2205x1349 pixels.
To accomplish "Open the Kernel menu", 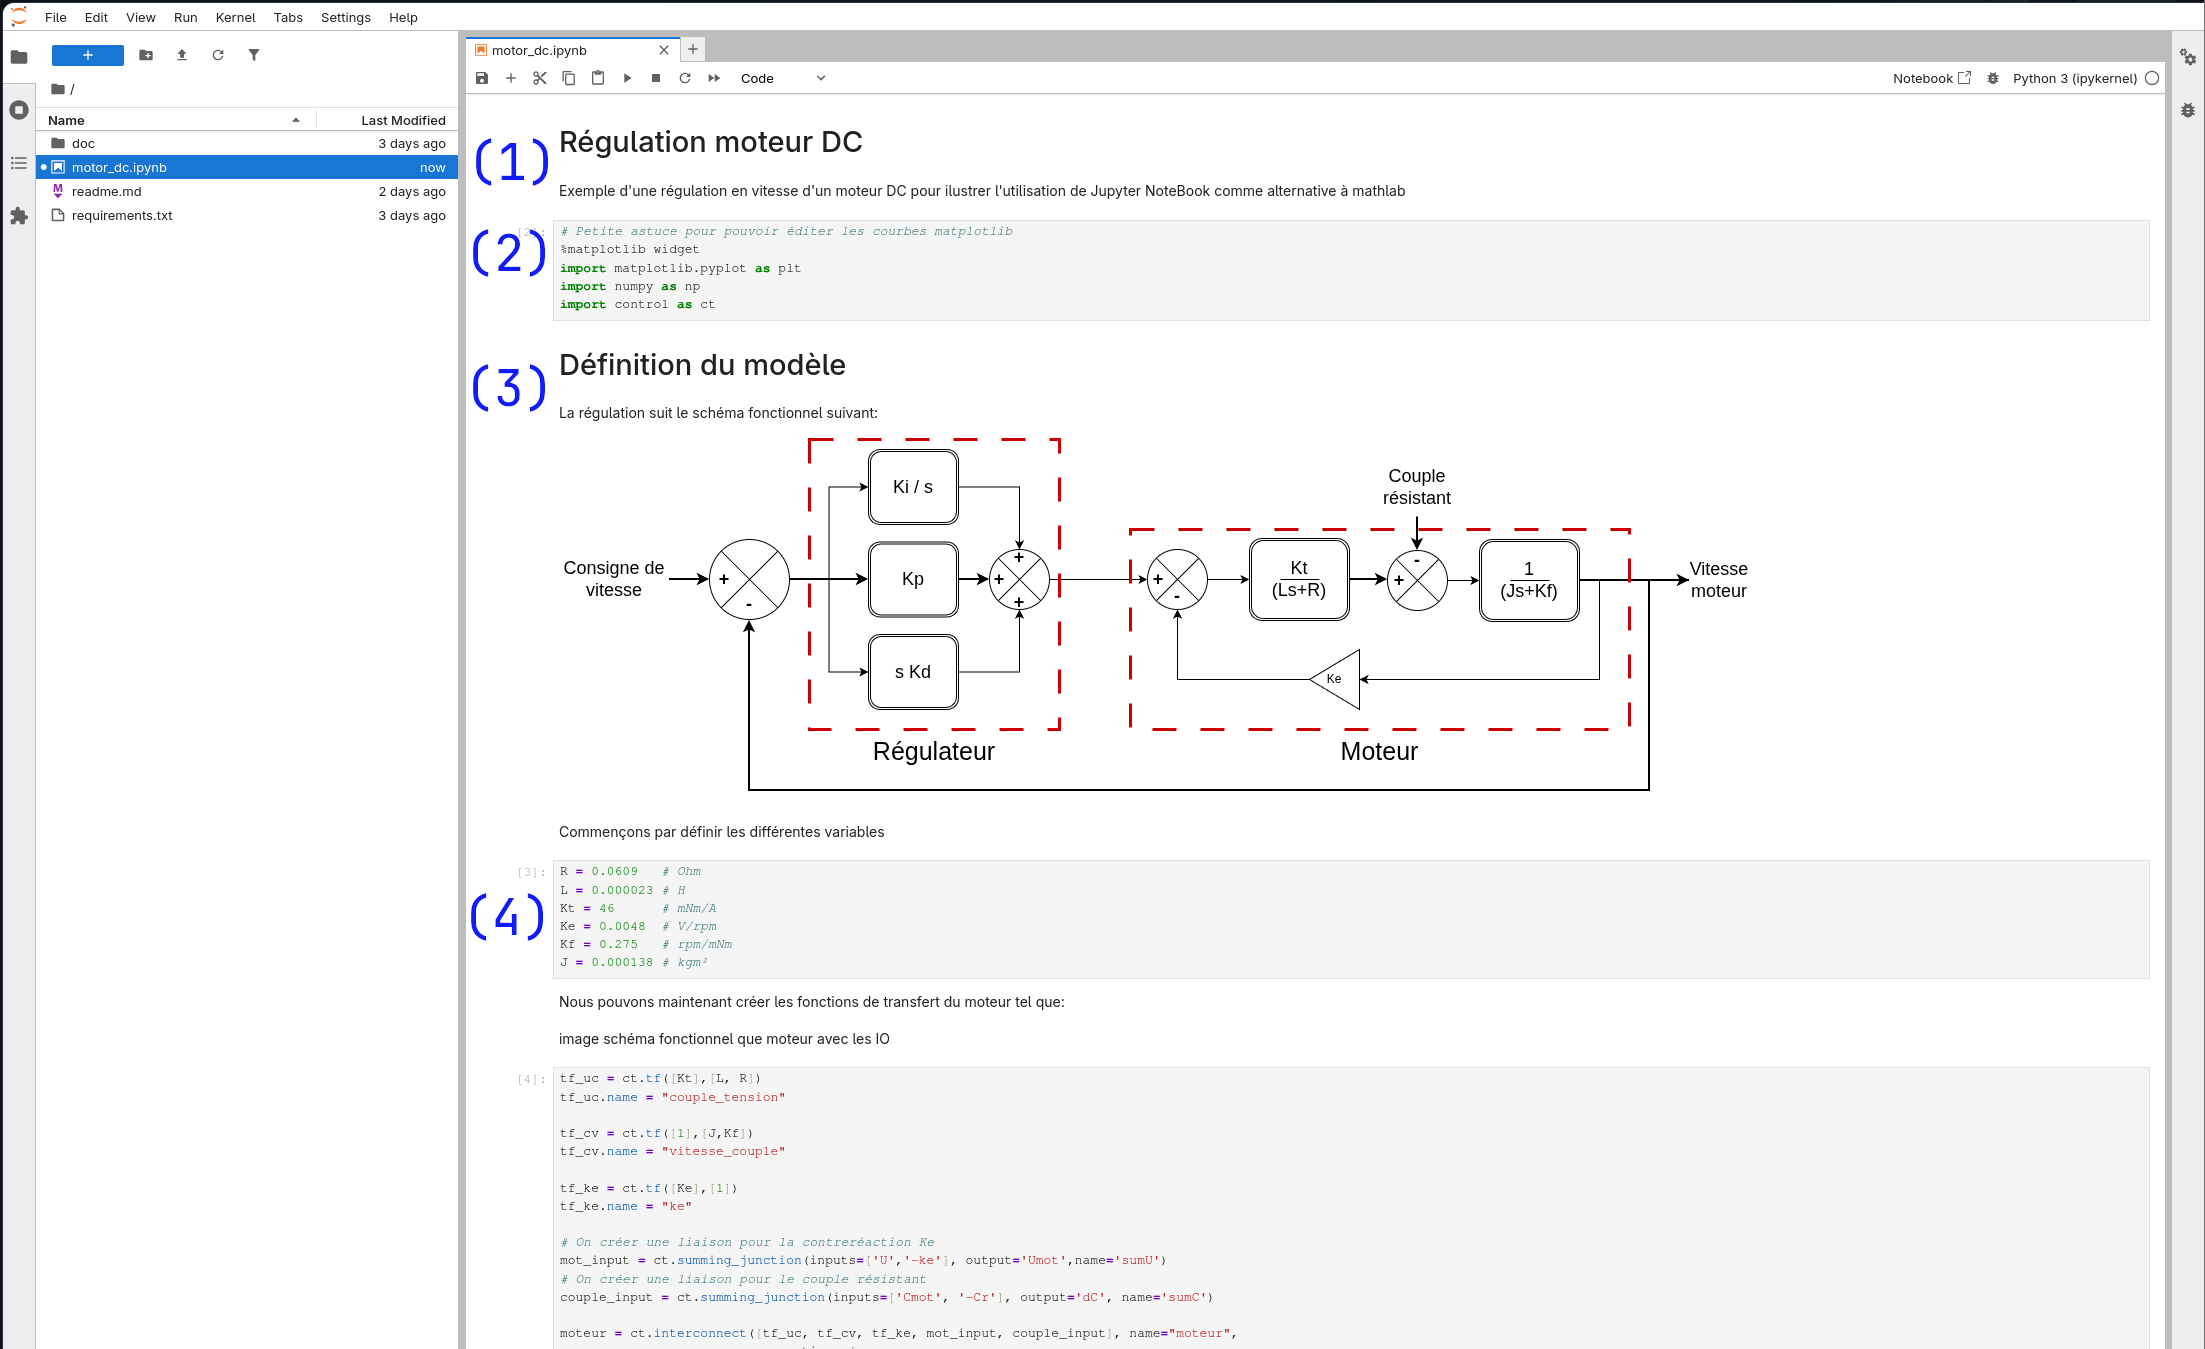I will (235, 17).
